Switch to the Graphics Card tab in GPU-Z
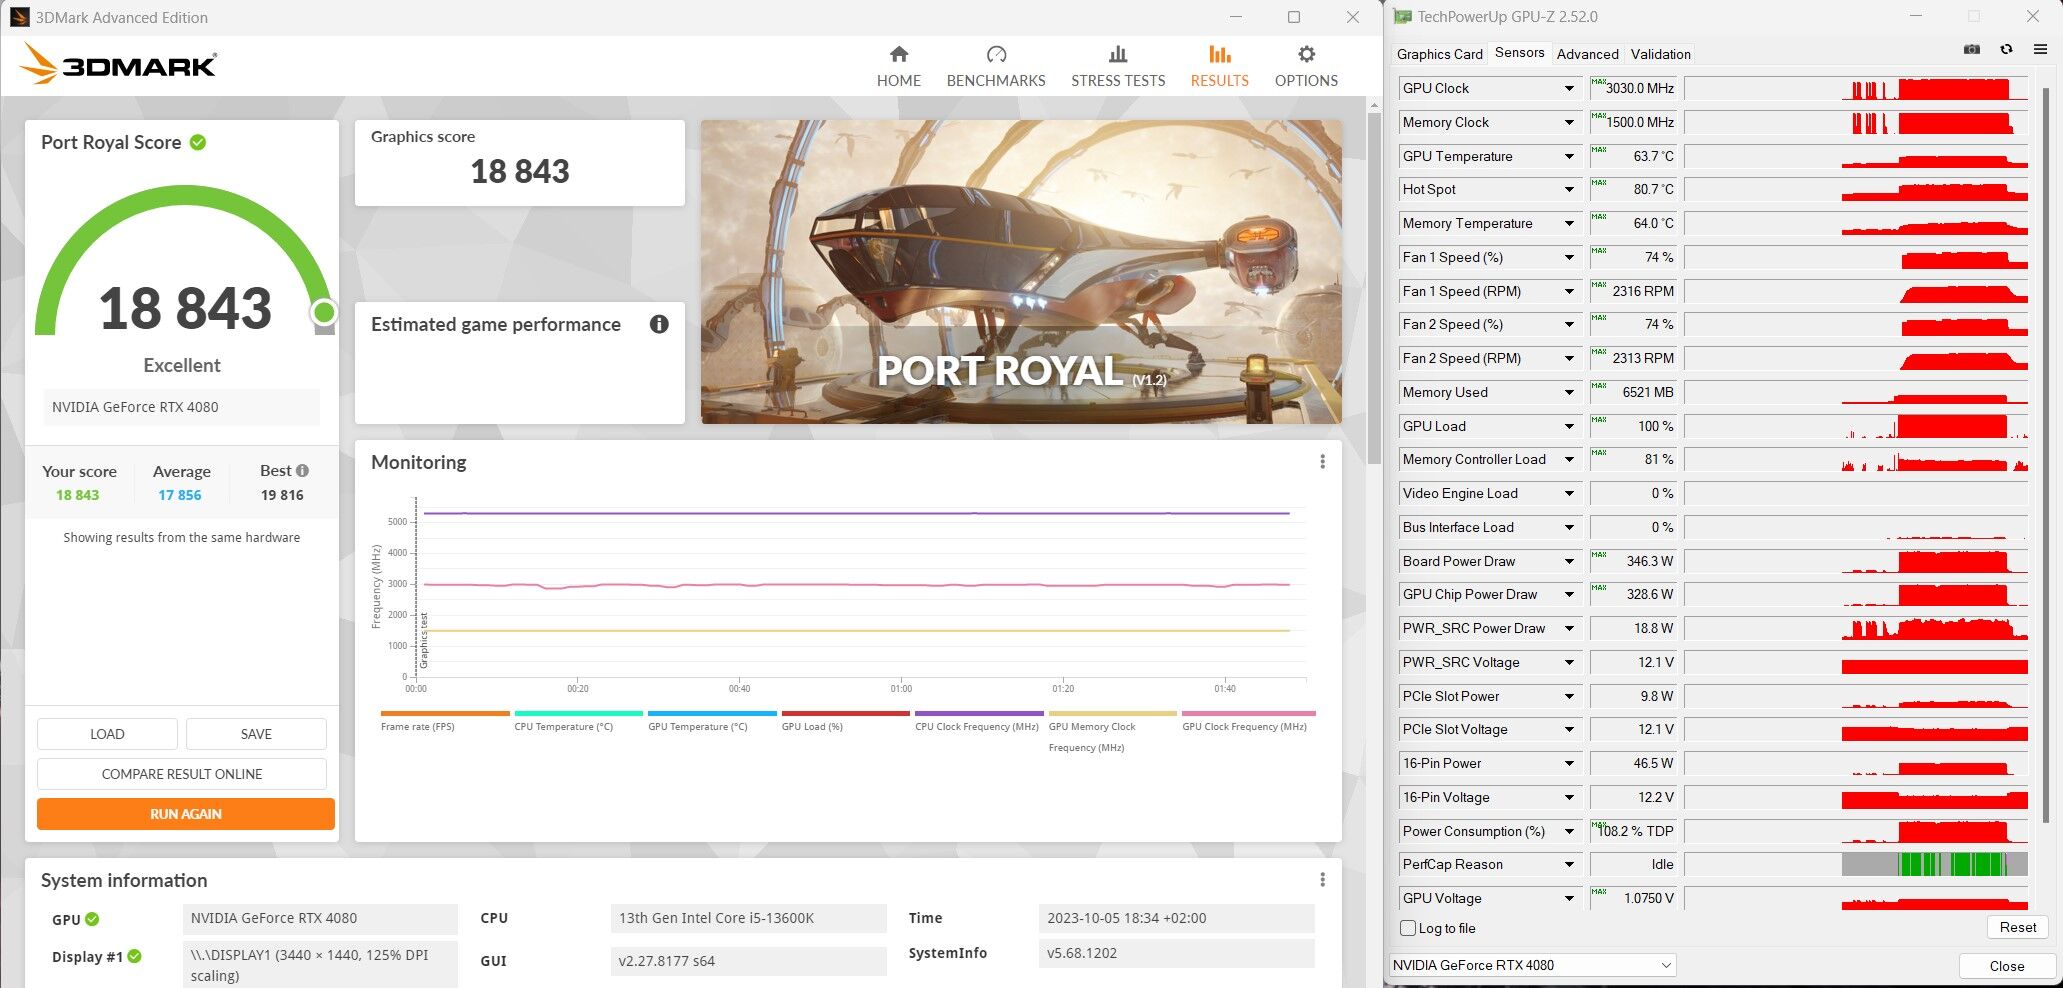 tap(1439, 54)
